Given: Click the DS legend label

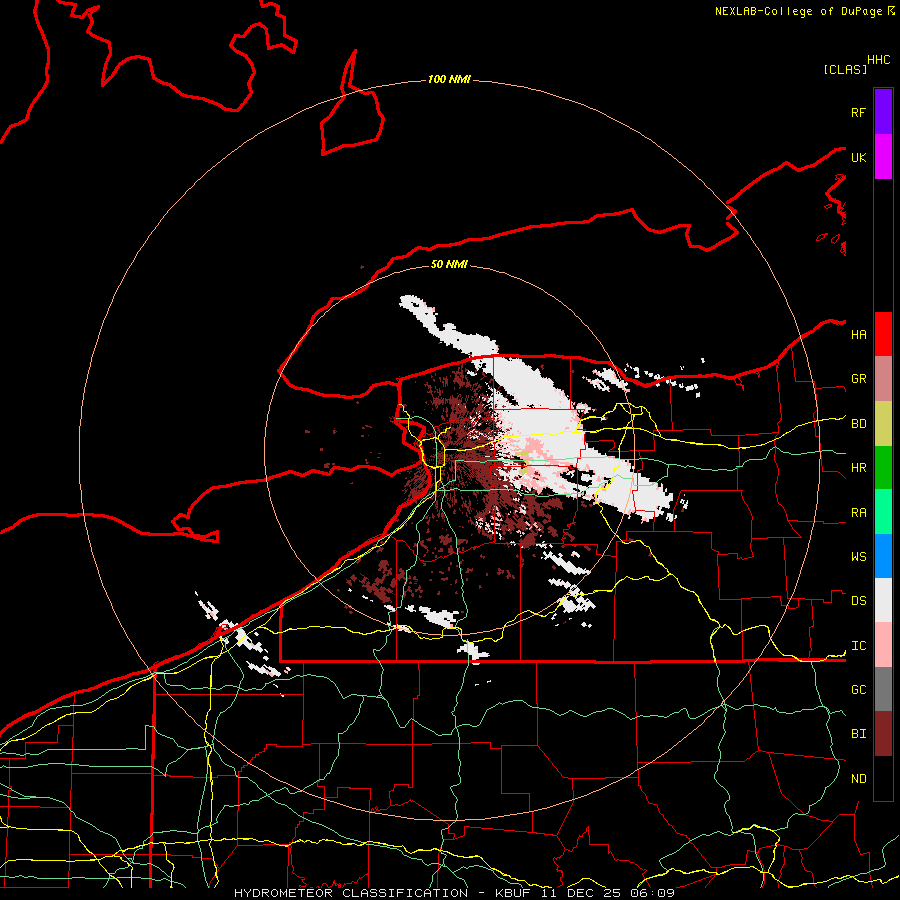Looking at the screenshot, I should (x=858, y=601).
